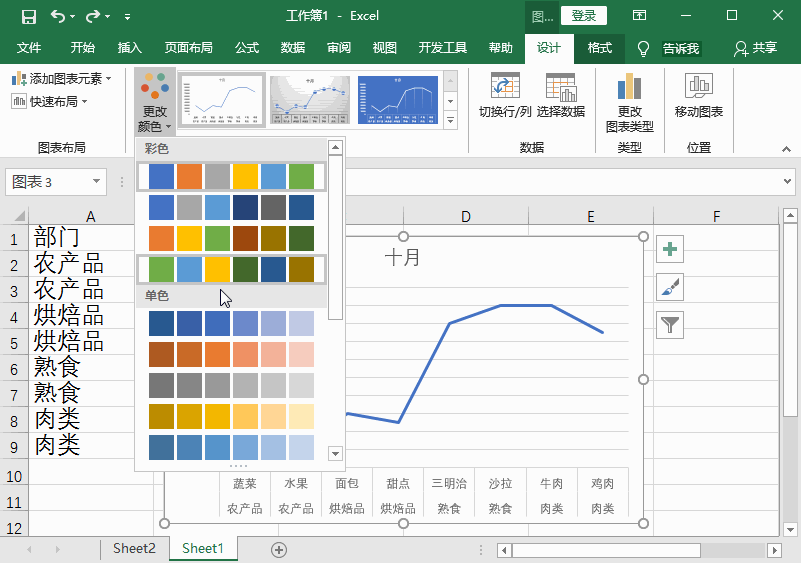Click the 登录 sign-in button
Image resolution: width=801 pixels, height=563 pixels.
[x=583, y=16]
